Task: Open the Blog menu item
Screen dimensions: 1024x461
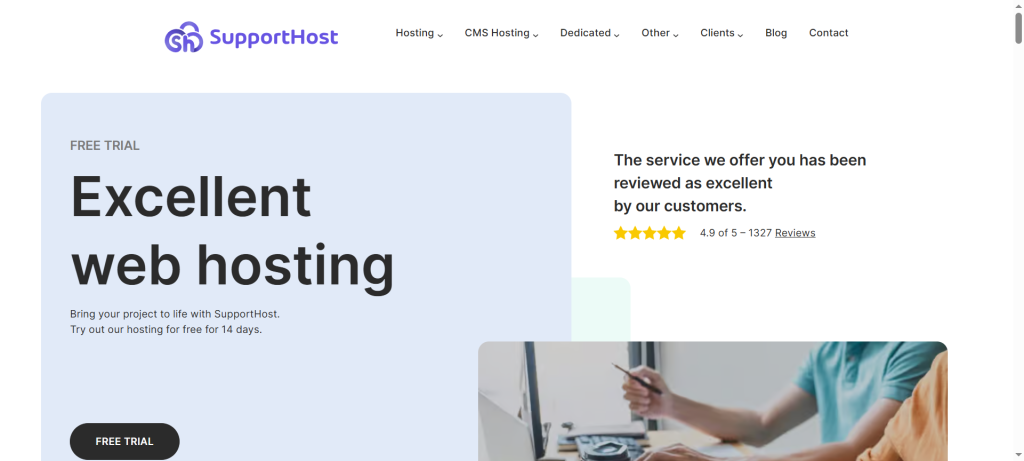Action: (776, 33)
